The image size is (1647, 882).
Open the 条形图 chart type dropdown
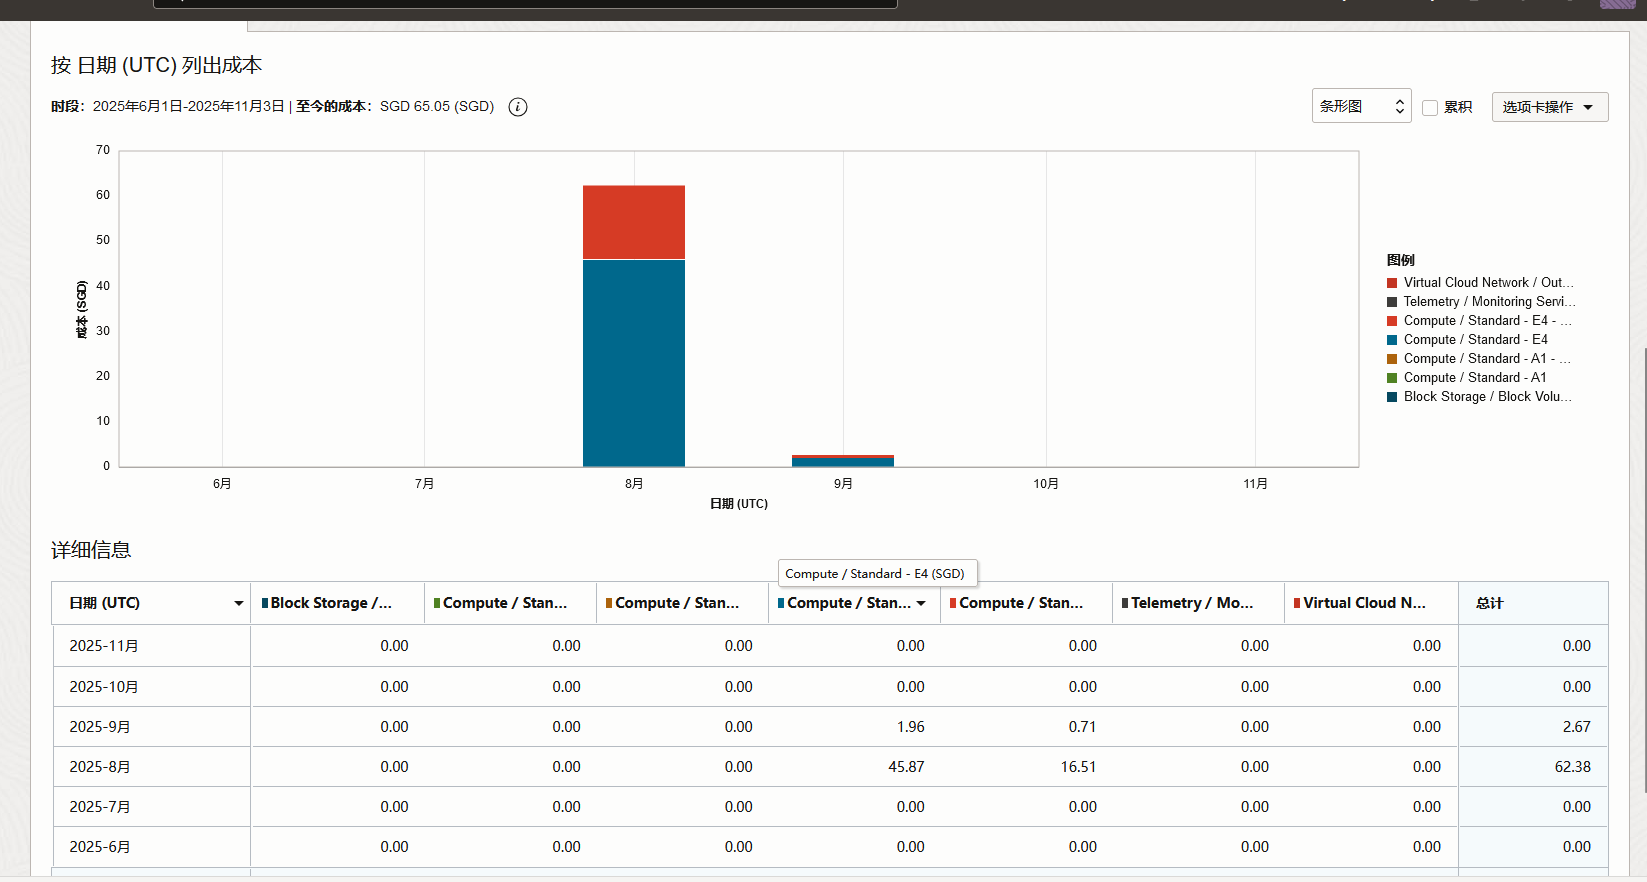click(x=1361, y=106)
